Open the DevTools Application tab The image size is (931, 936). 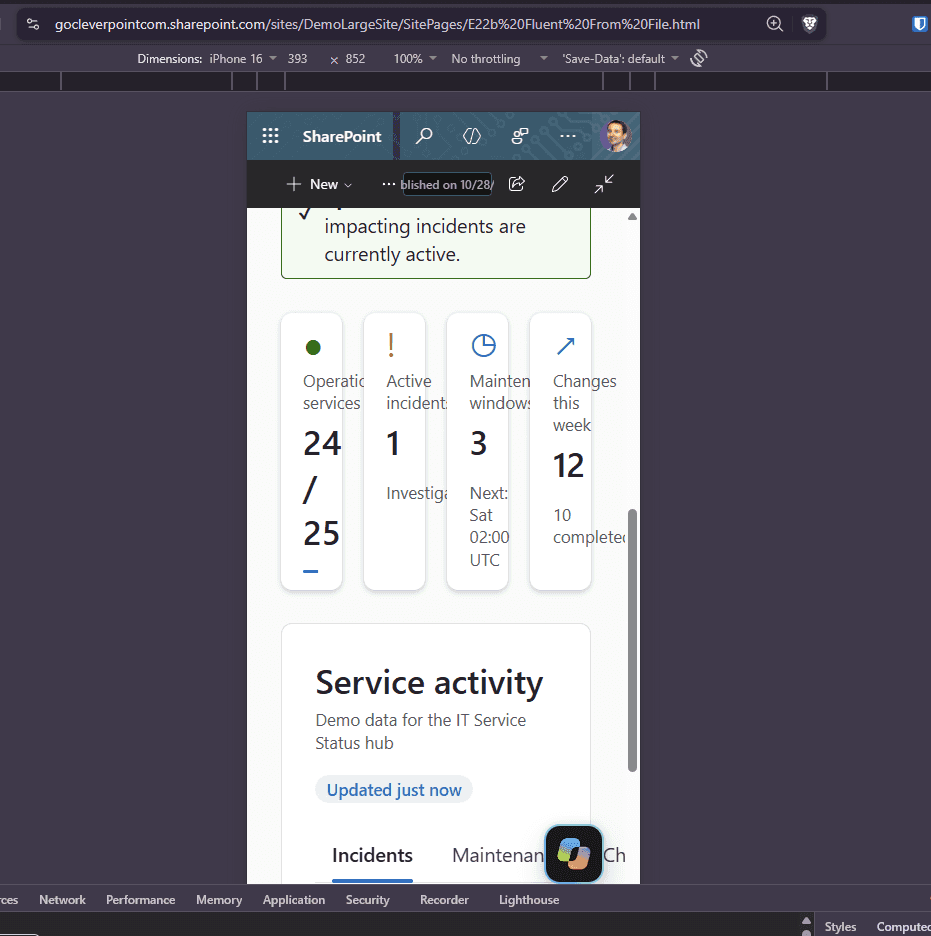click(x=294, y=900)
